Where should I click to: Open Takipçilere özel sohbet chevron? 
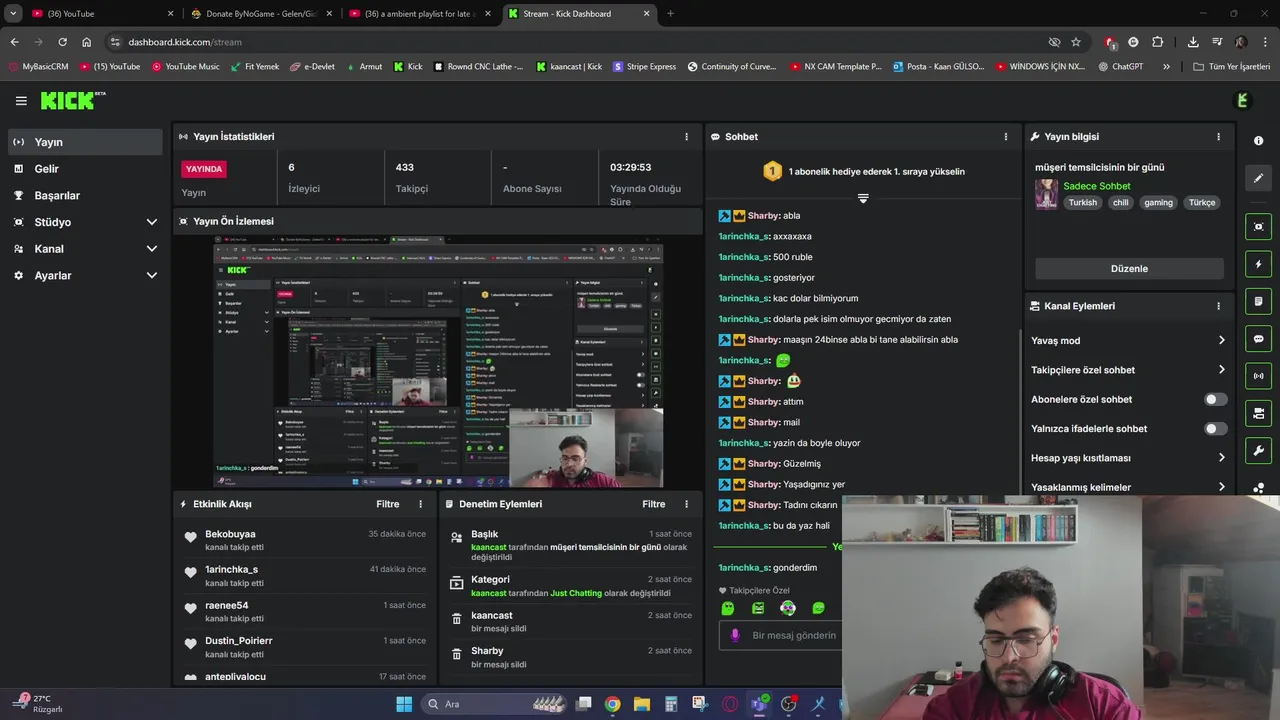1221,370
